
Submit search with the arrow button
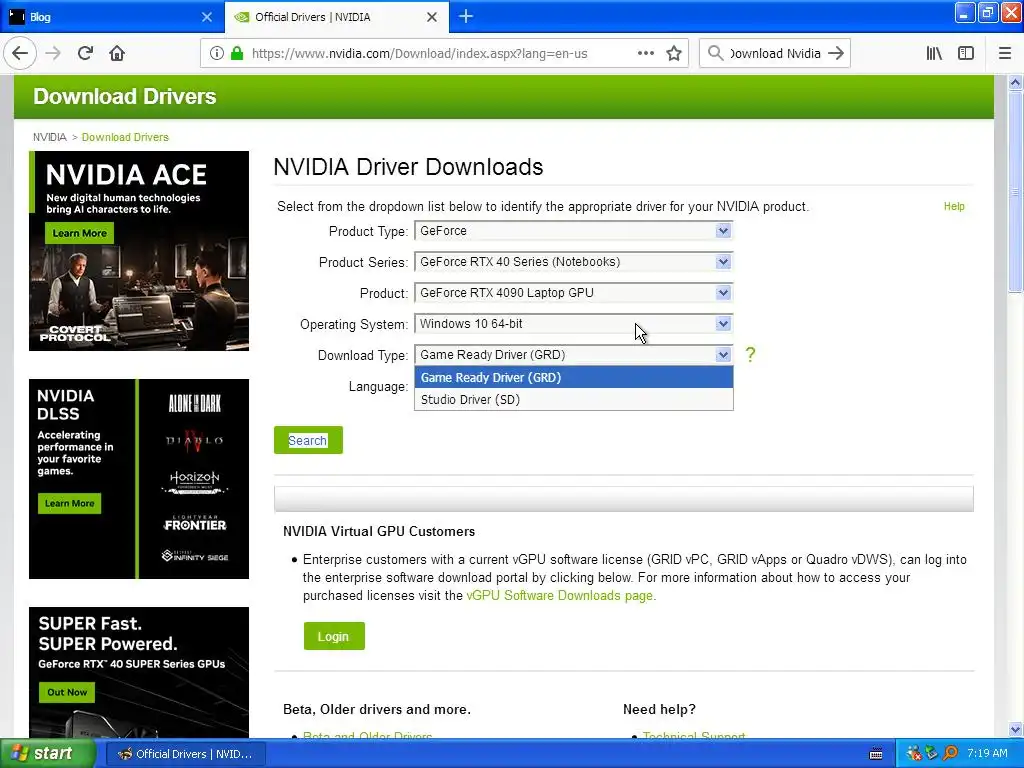point(836,54)
